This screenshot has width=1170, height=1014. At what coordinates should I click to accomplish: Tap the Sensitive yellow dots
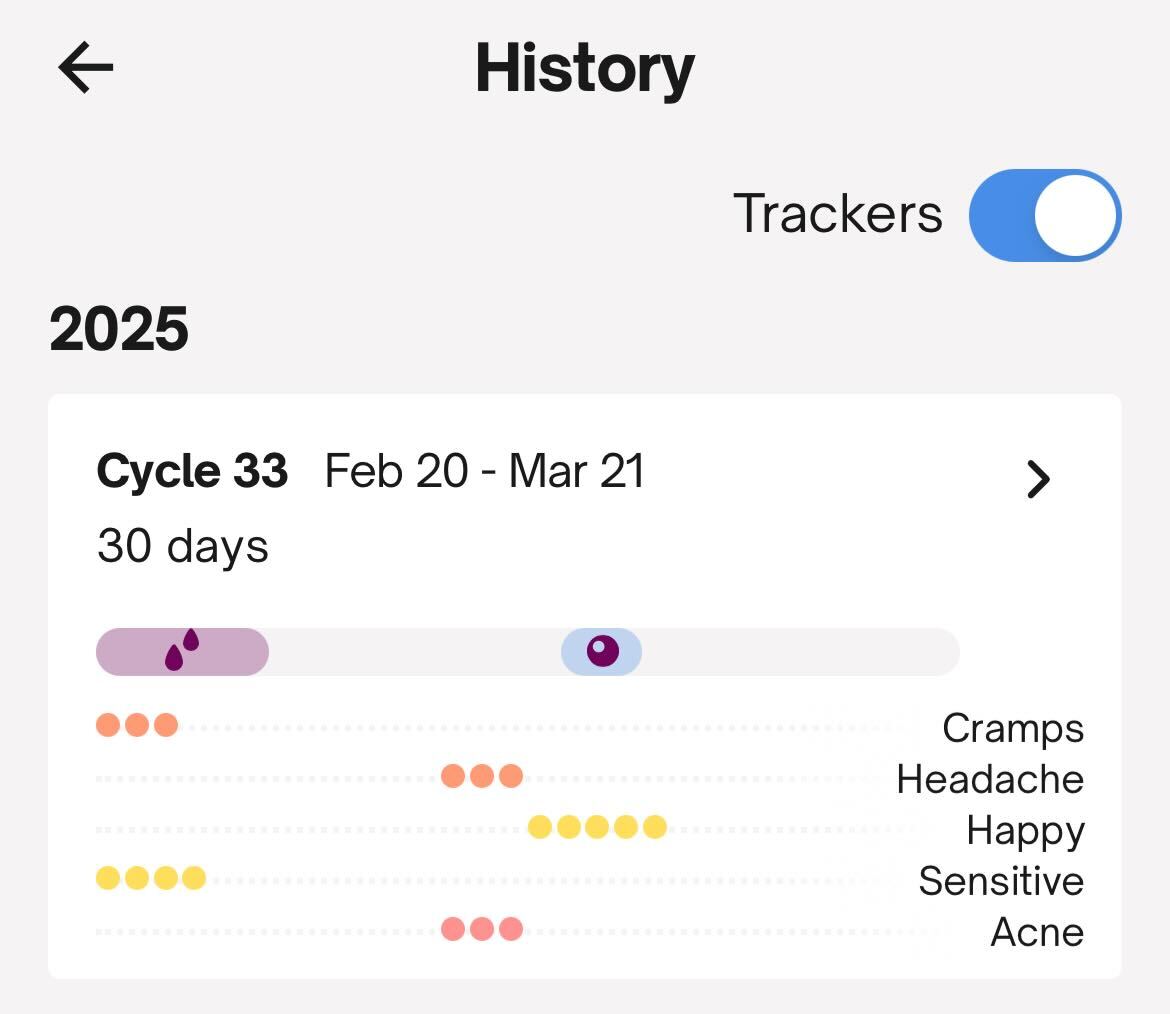(151, 878)
